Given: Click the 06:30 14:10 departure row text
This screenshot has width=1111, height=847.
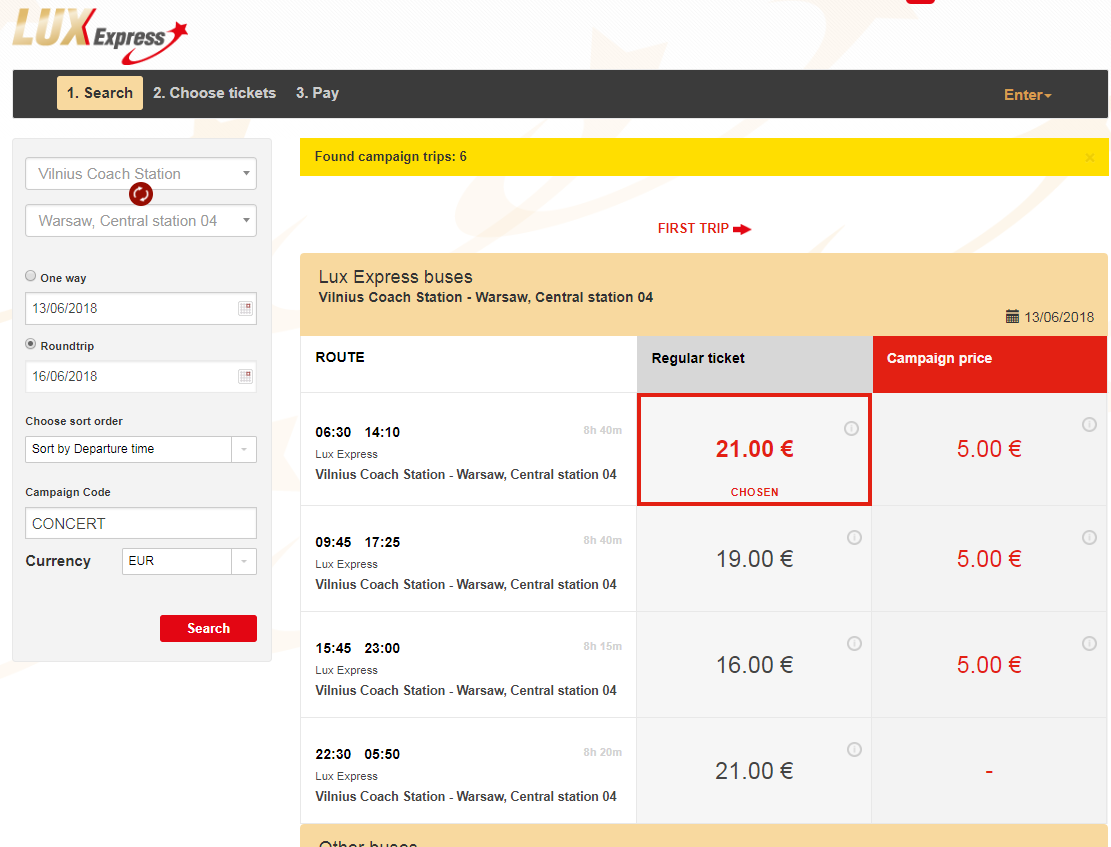Looking at the screenshot, I should pos(358,432).
